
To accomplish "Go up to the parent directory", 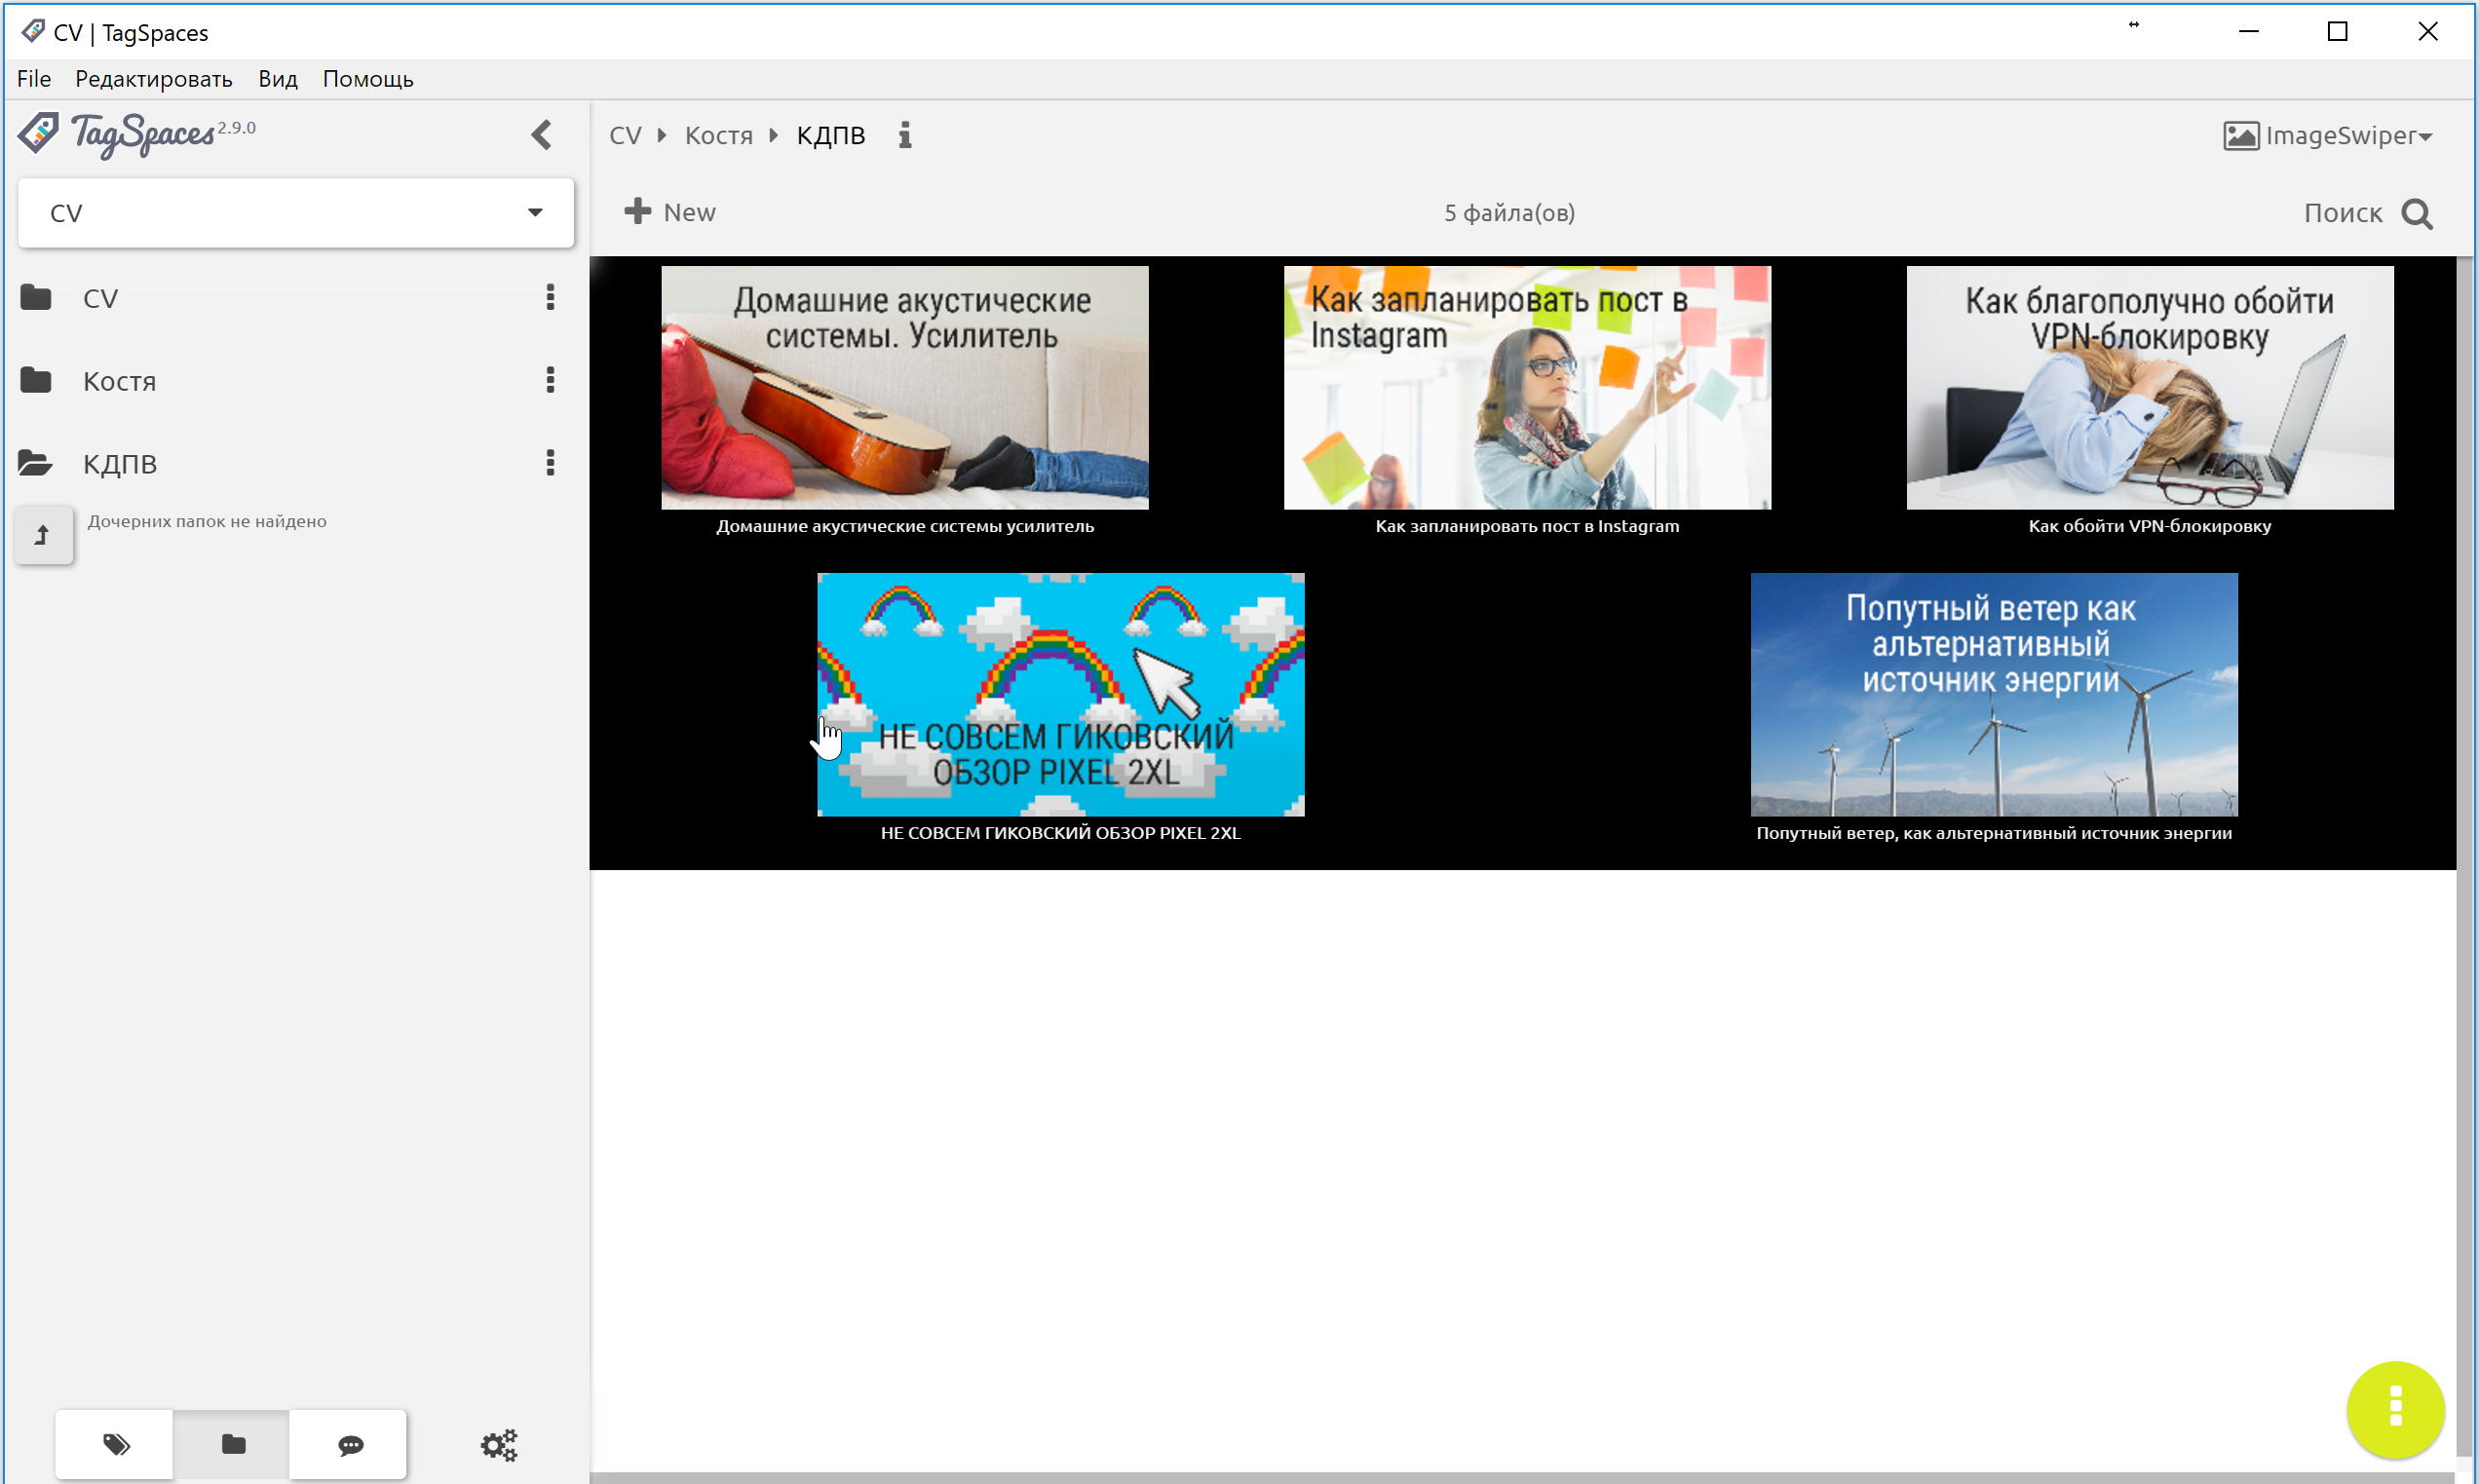I will click(43, 535).
